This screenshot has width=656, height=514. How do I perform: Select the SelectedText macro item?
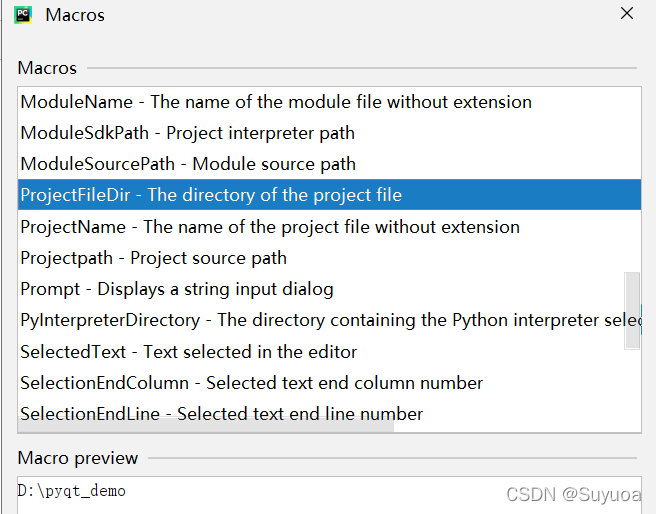pos(188,352)
